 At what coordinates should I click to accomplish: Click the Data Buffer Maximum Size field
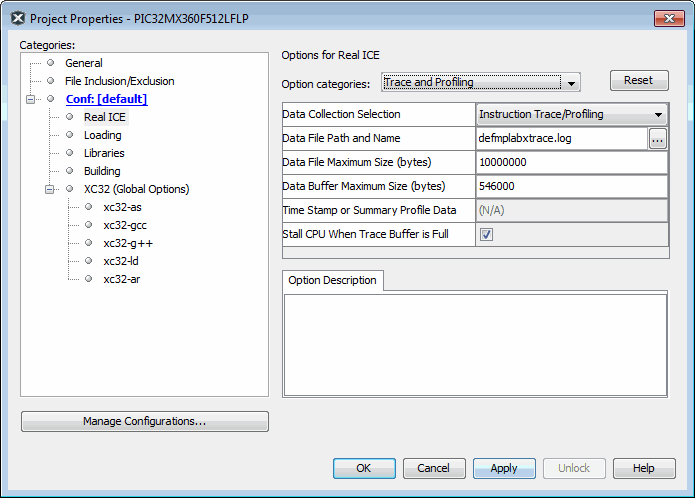571,186
